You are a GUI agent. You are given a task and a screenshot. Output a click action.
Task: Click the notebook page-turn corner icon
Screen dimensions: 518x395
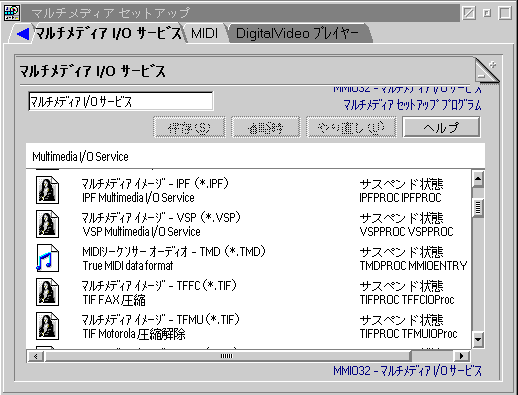click(x=487, y=70)
